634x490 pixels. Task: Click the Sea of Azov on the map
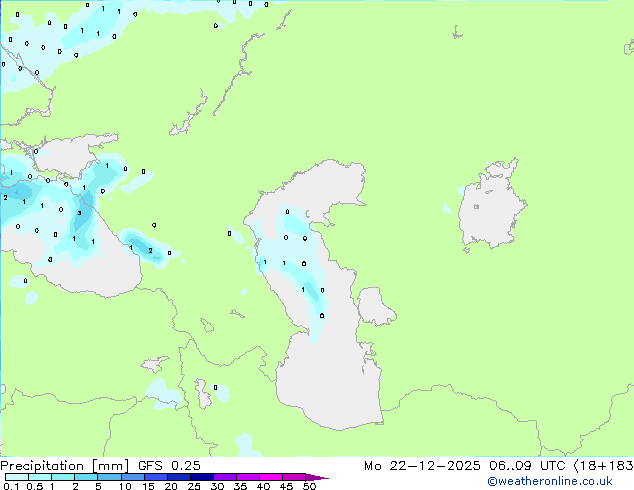pyautogui.click(x=69, y=156)
